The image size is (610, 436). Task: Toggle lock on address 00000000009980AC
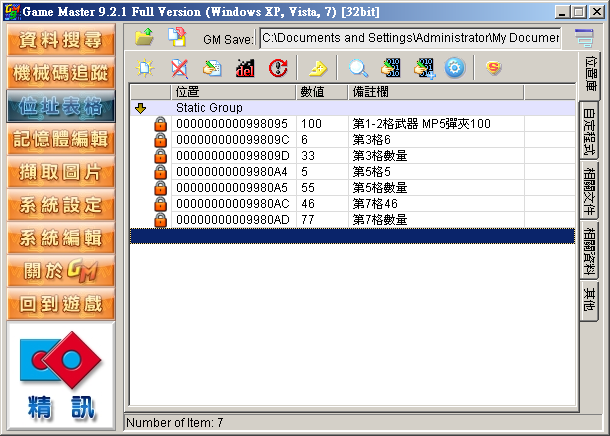160,204
